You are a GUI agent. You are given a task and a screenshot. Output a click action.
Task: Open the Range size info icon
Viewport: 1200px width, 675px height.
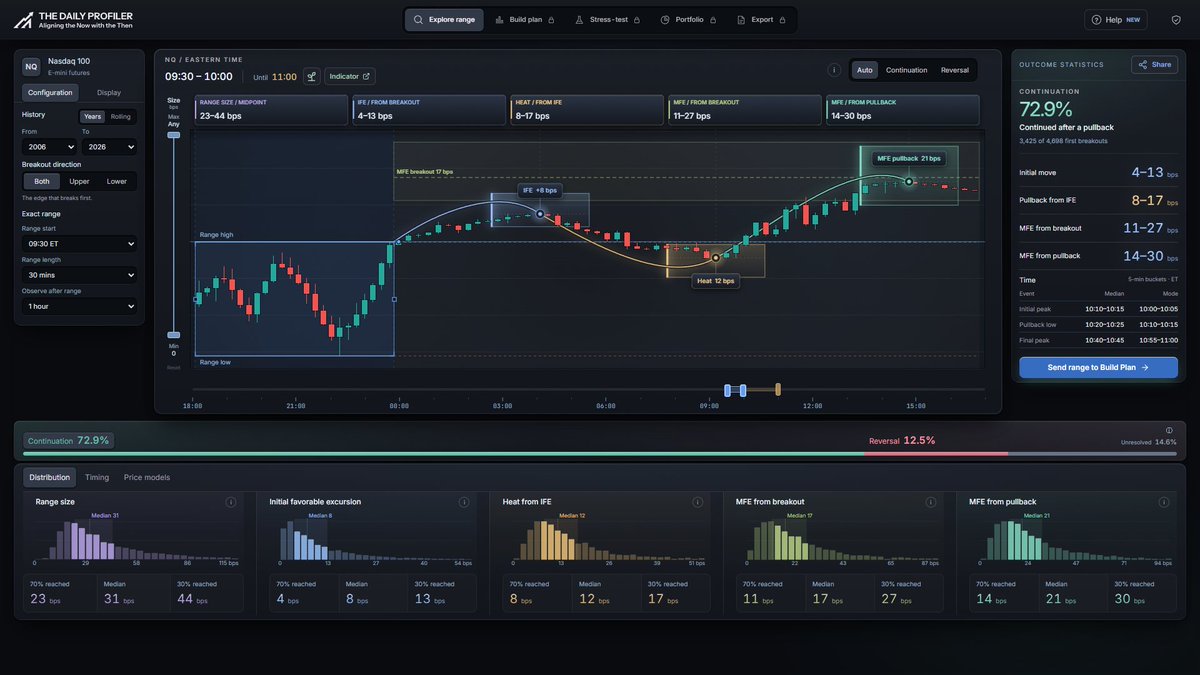230,502
